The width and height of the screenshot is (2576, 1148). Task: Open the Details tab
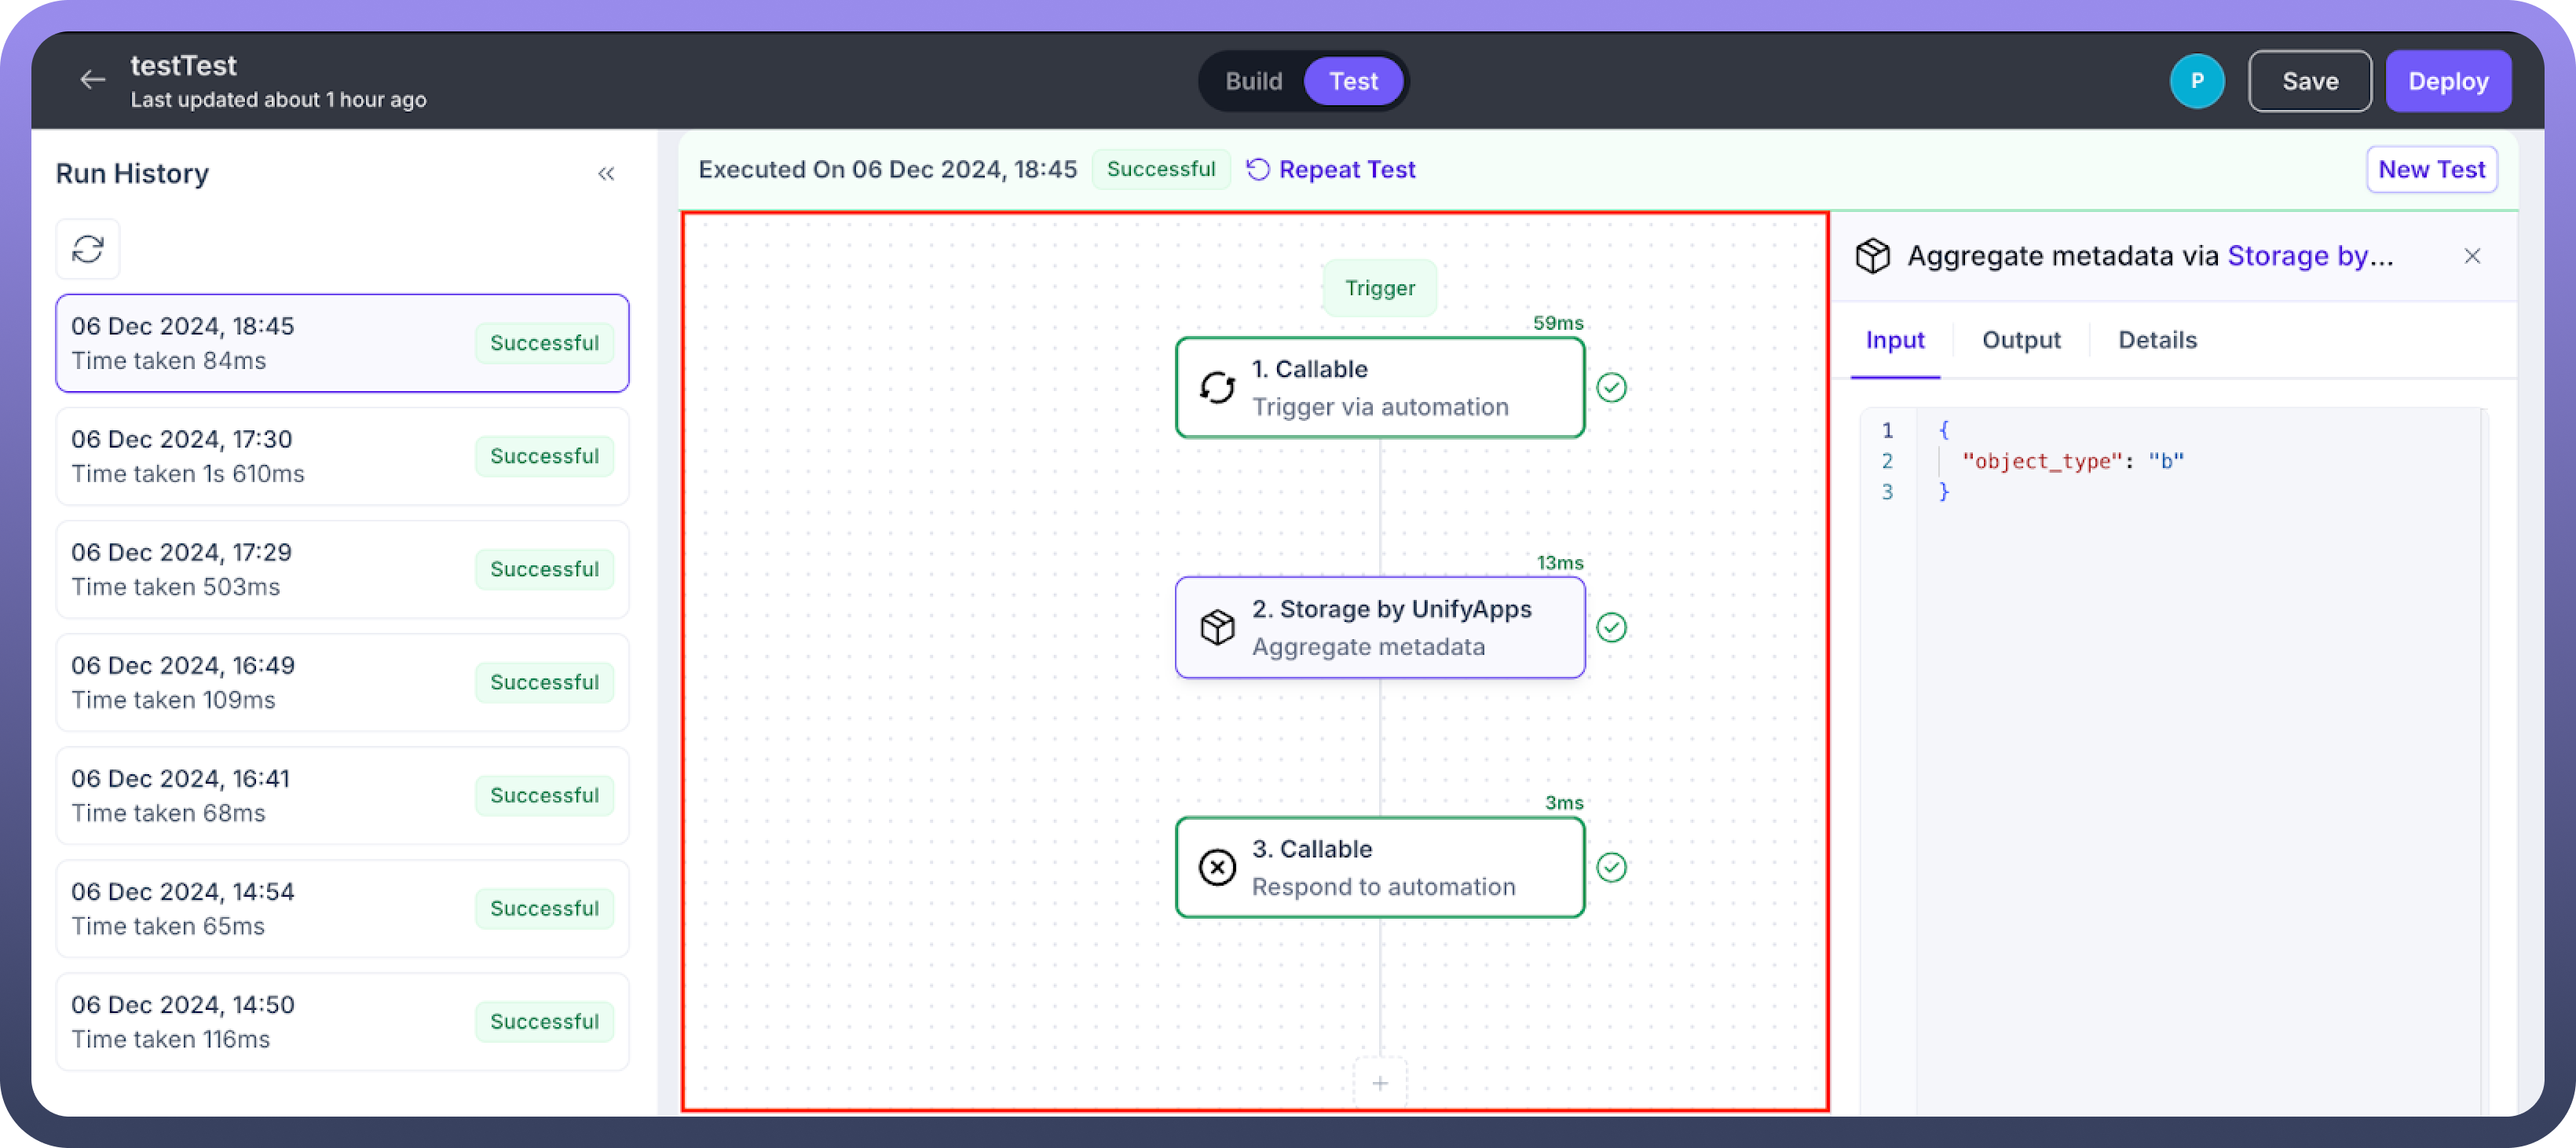click(x=2157, y=340)
